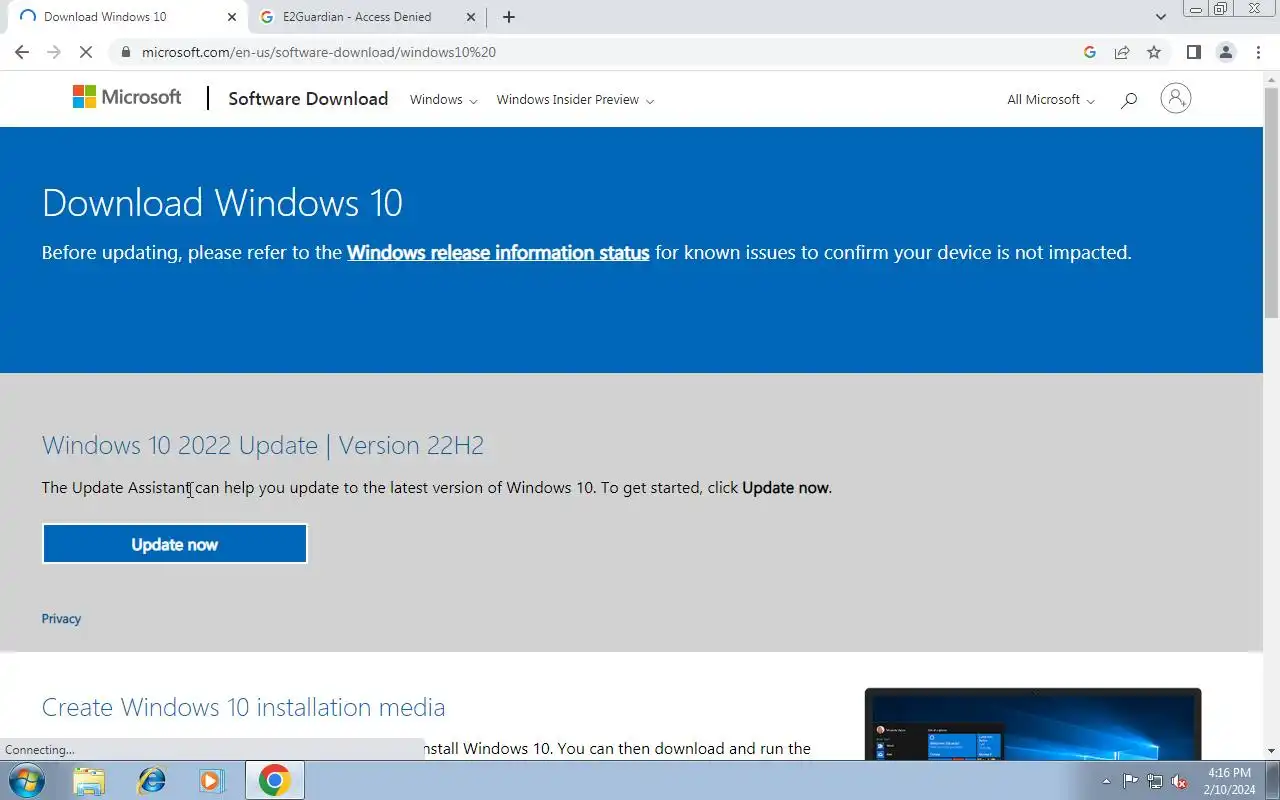The image size is (1280, 800).
Task: Switch to the Download Windows 10 tab
Action: coord(127,17)
